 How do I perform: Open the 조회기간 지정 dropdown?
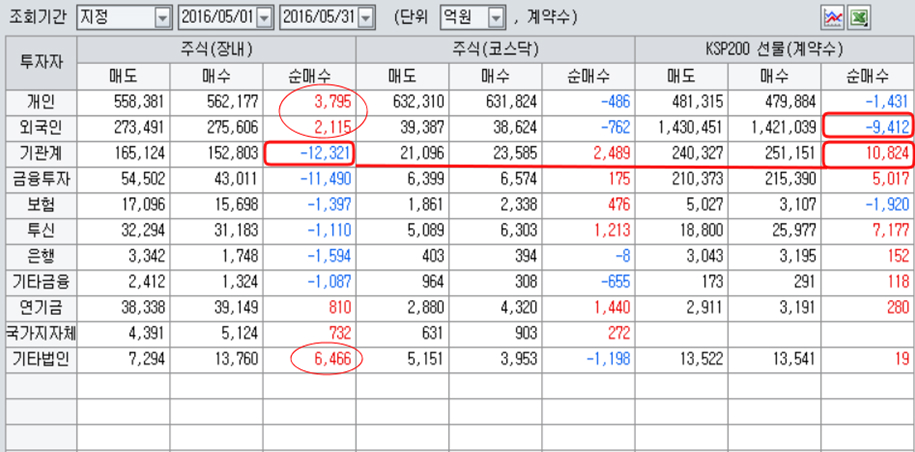point(162,18)
